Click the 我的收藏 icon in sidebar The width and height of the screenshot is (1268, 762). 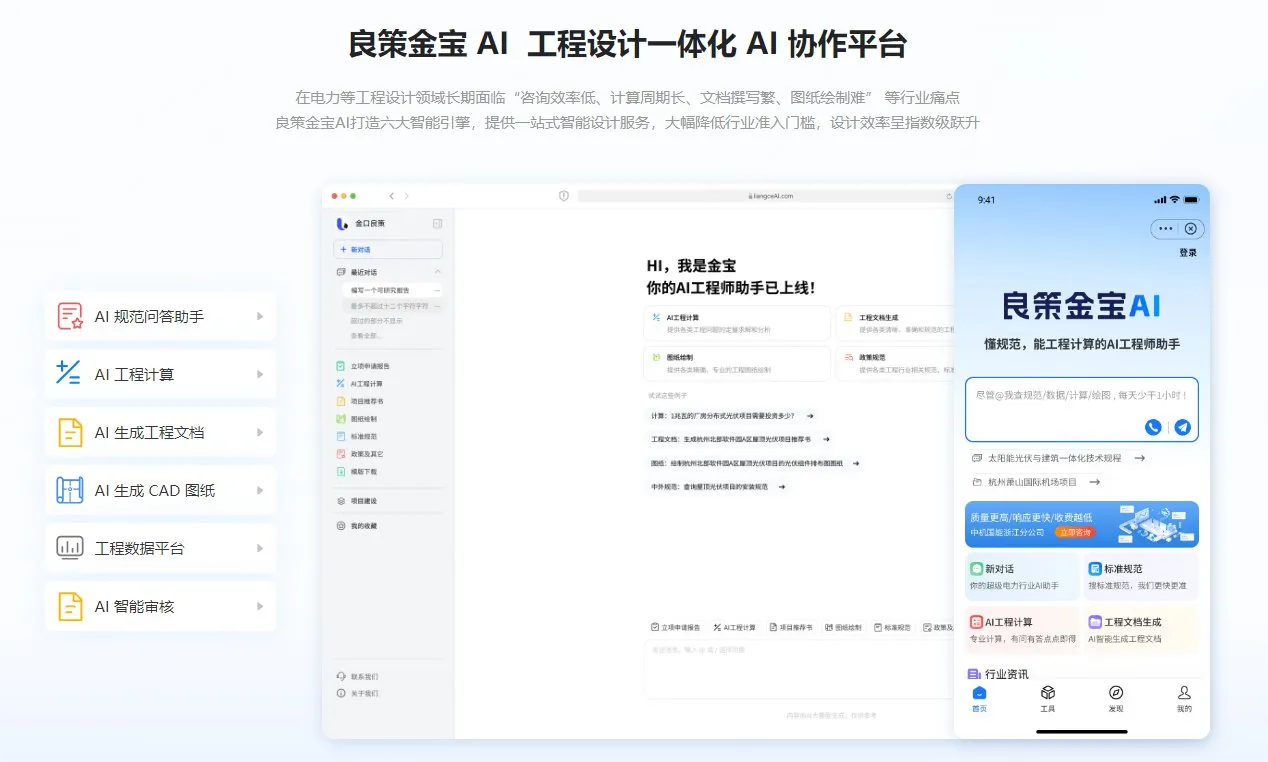coord(341,526)
